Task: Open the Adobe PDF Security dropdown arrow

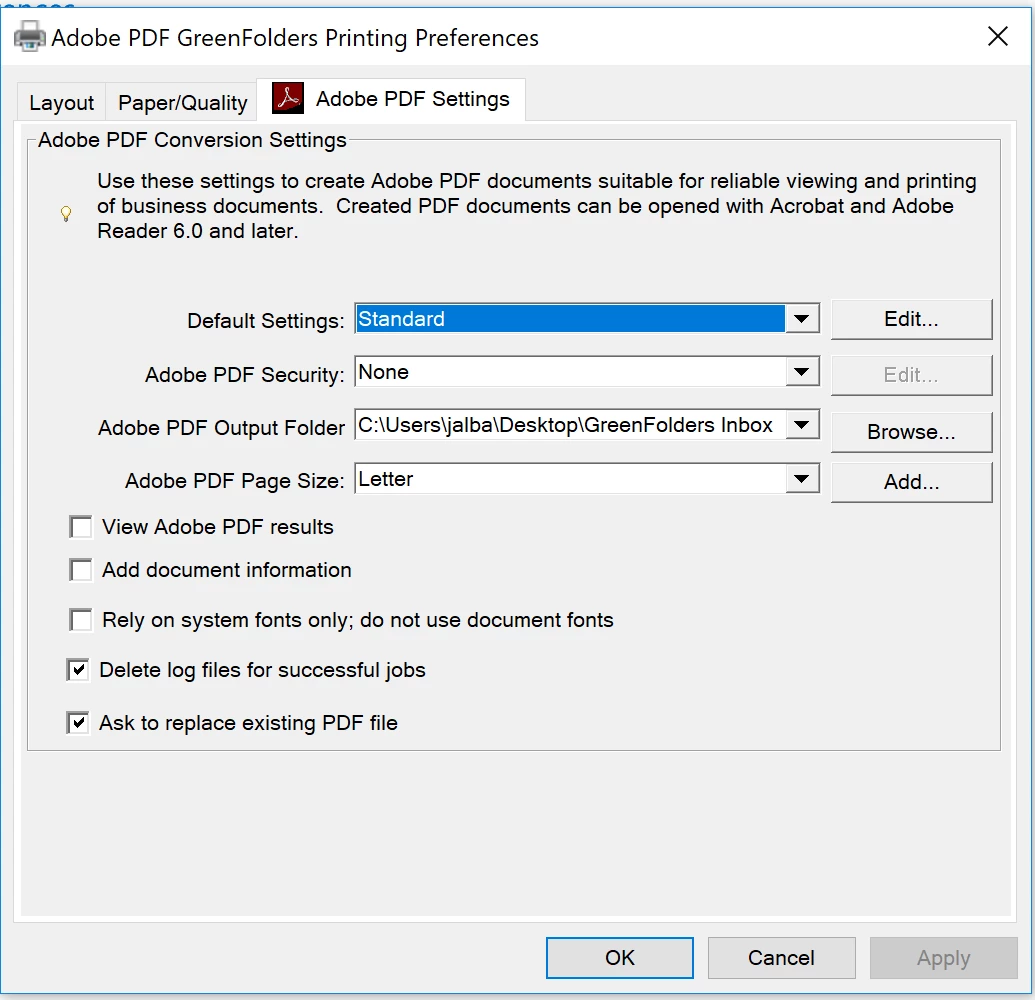Action: [x=802, y=372]
